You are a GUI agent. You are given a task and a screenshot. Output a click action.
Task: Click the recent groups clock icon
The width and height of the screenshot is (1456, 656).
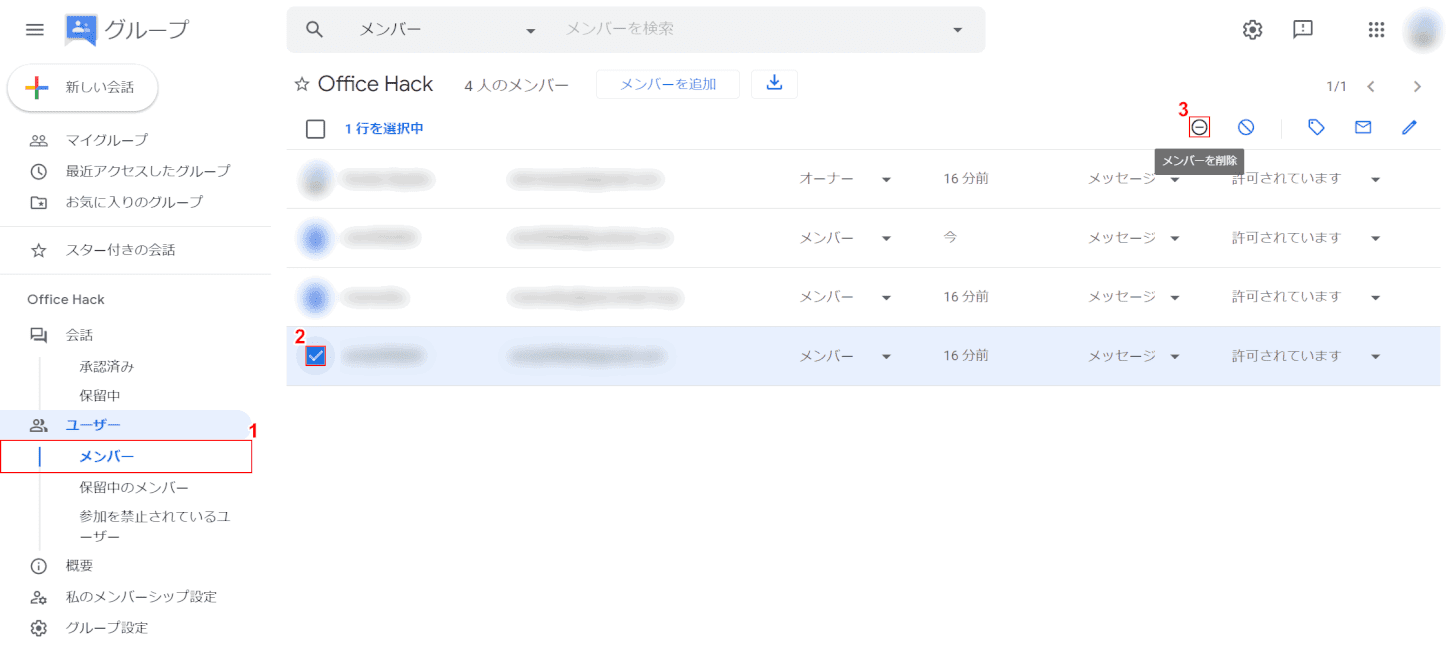[39, 171]
